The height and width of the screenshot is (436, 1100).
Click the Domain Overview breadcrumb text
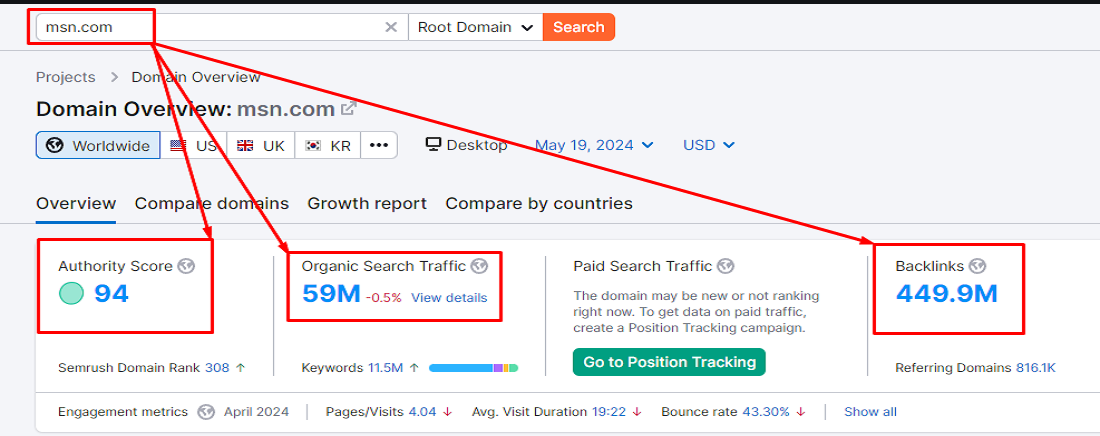point(196,77)
